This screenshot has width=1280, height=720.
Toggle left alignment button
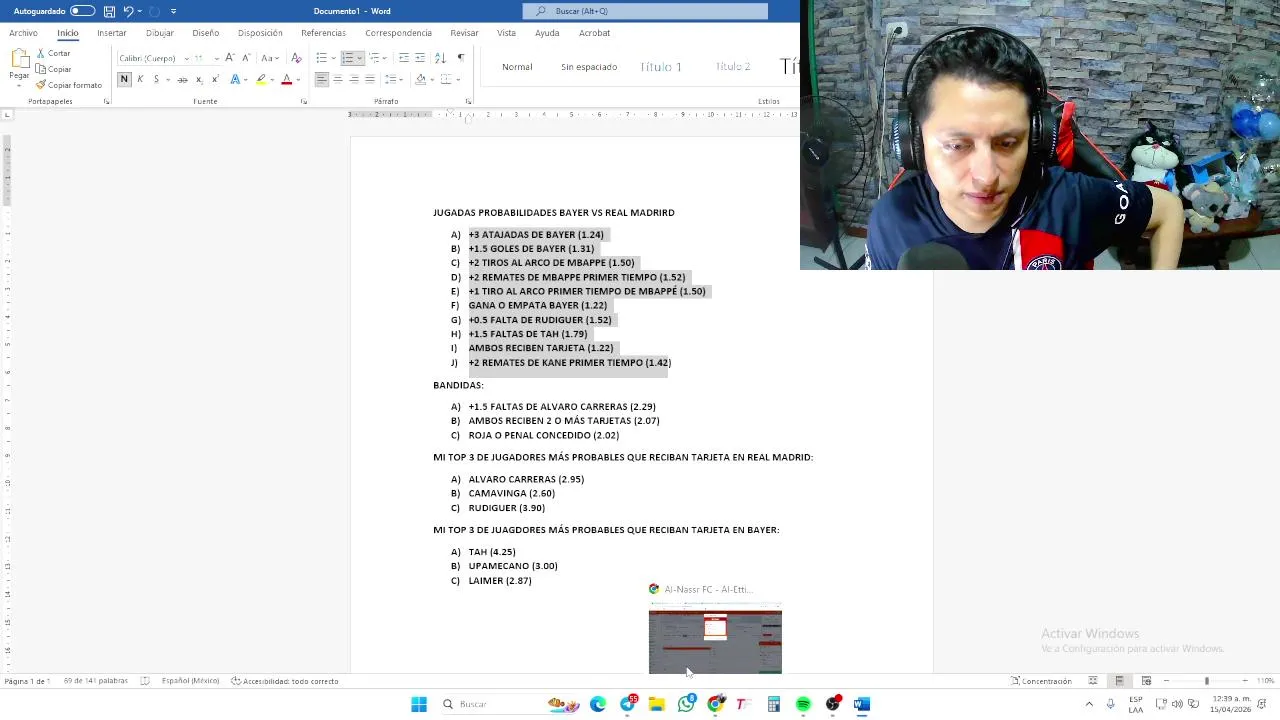[x=321, y=79]
